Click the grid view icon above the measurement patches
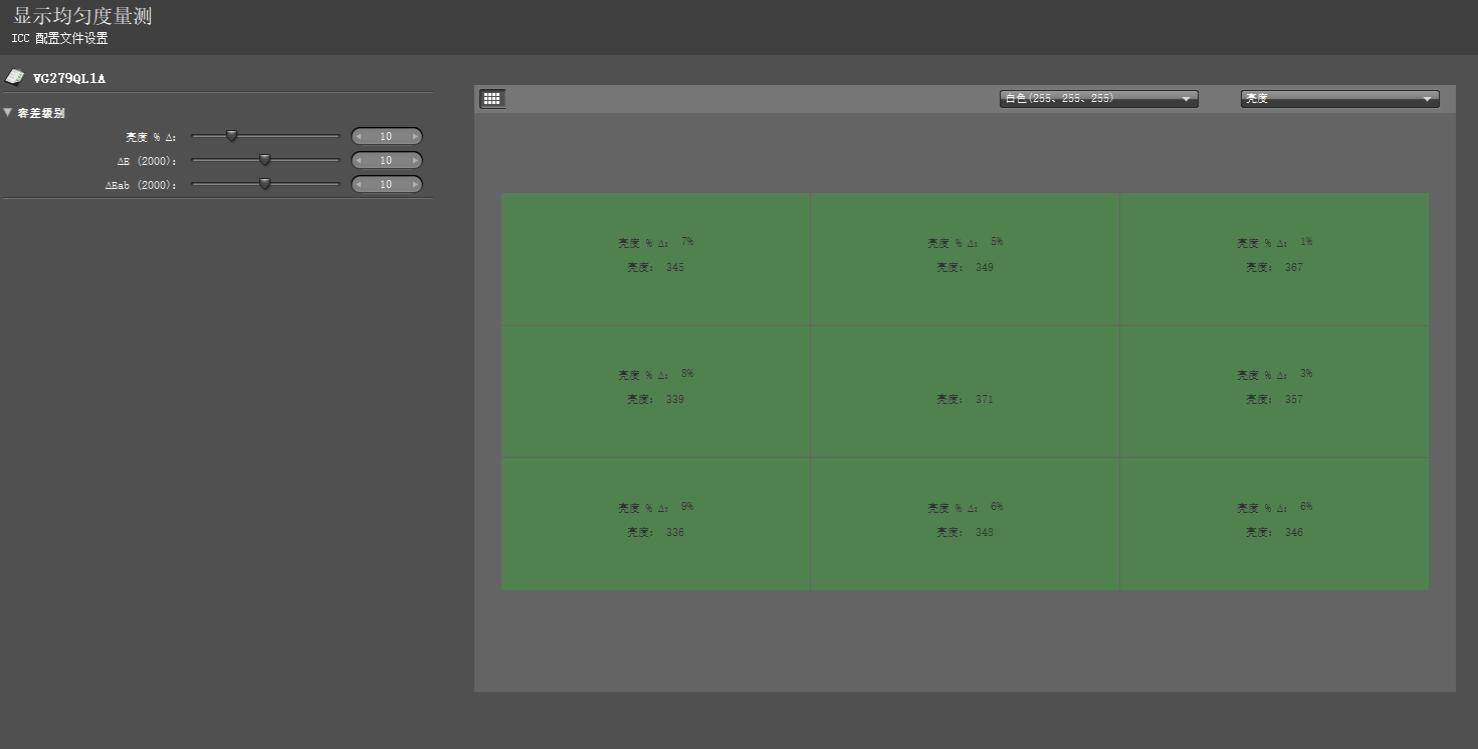 492,98
